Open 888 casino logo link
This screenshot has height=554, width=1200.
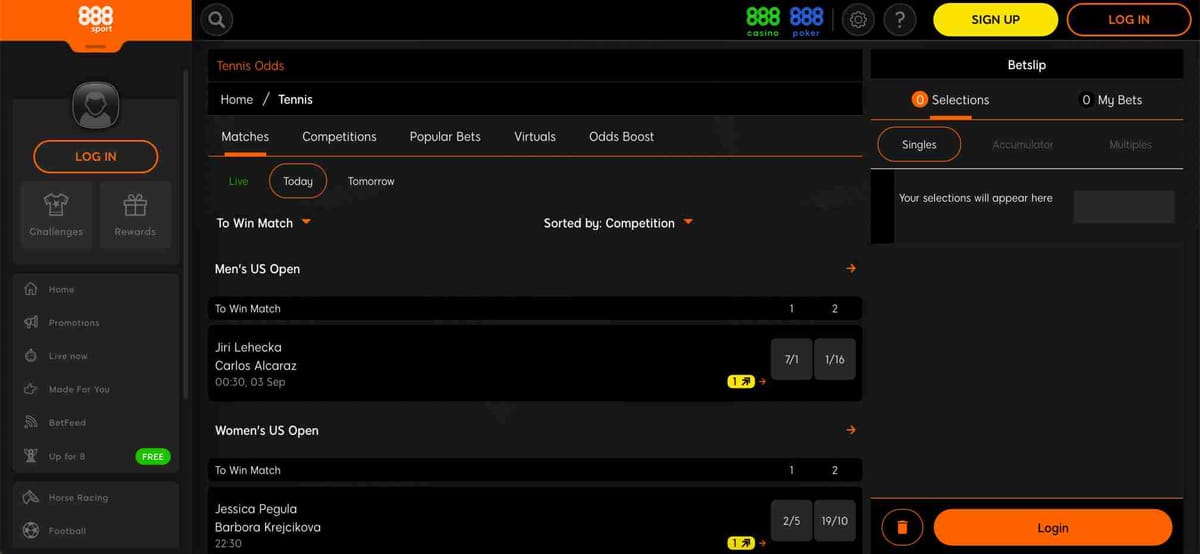763,21
